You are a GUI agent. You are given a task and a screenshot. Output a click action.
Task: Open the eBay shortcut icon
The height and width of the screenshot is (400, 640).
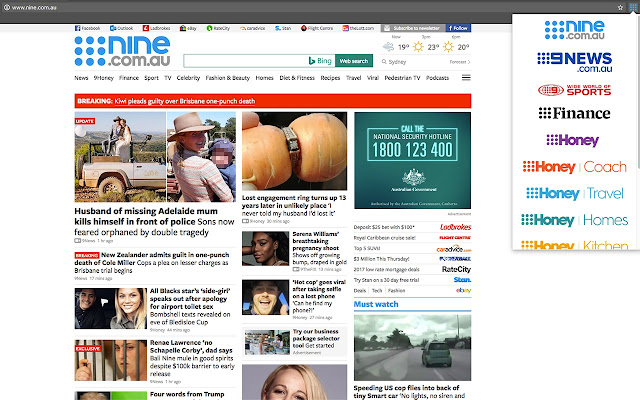coord(183,28)
